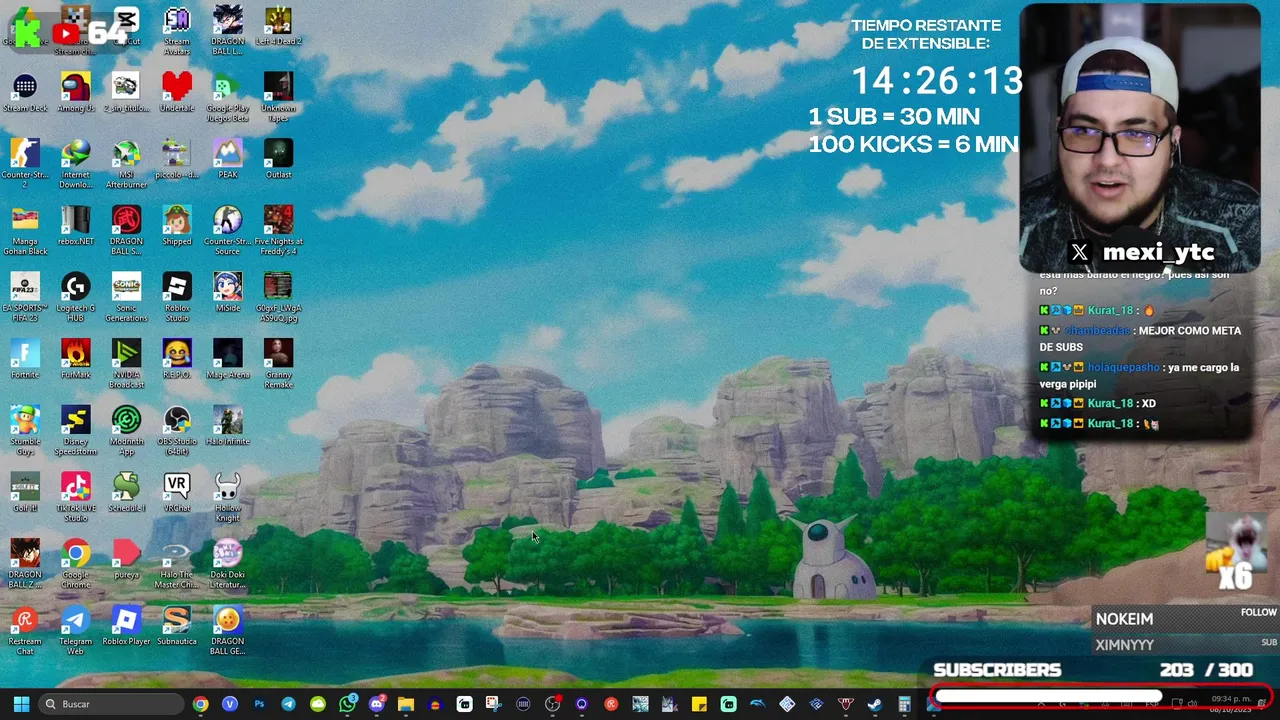
Task: Launch Granny Remake from the desktop
Action: pos(278,364)
